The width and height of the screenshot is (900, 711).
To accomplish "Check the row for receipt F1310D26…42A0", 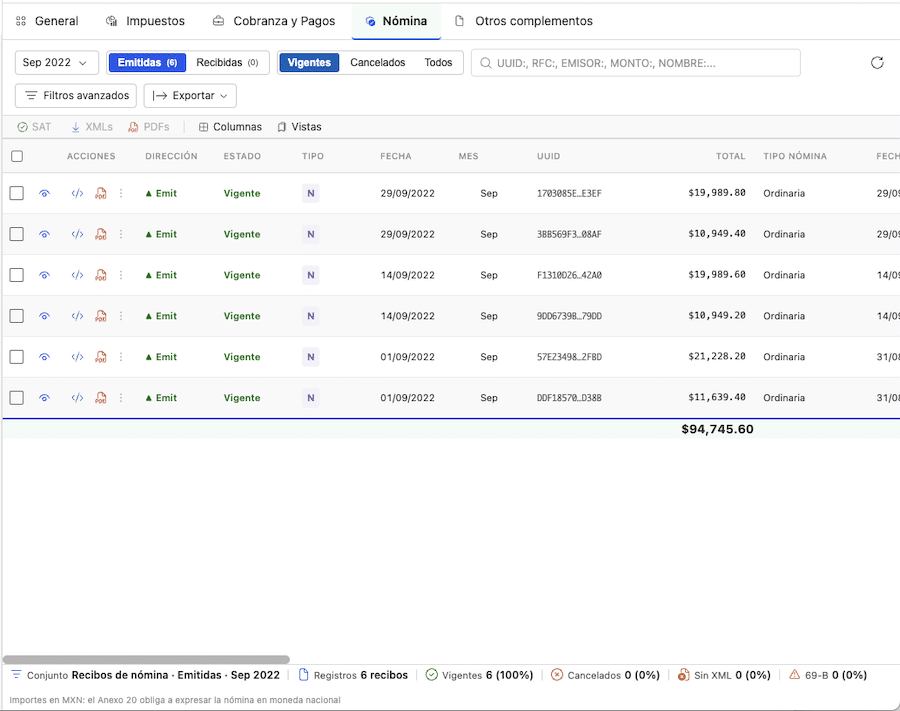I will click(x=17, y=275).
